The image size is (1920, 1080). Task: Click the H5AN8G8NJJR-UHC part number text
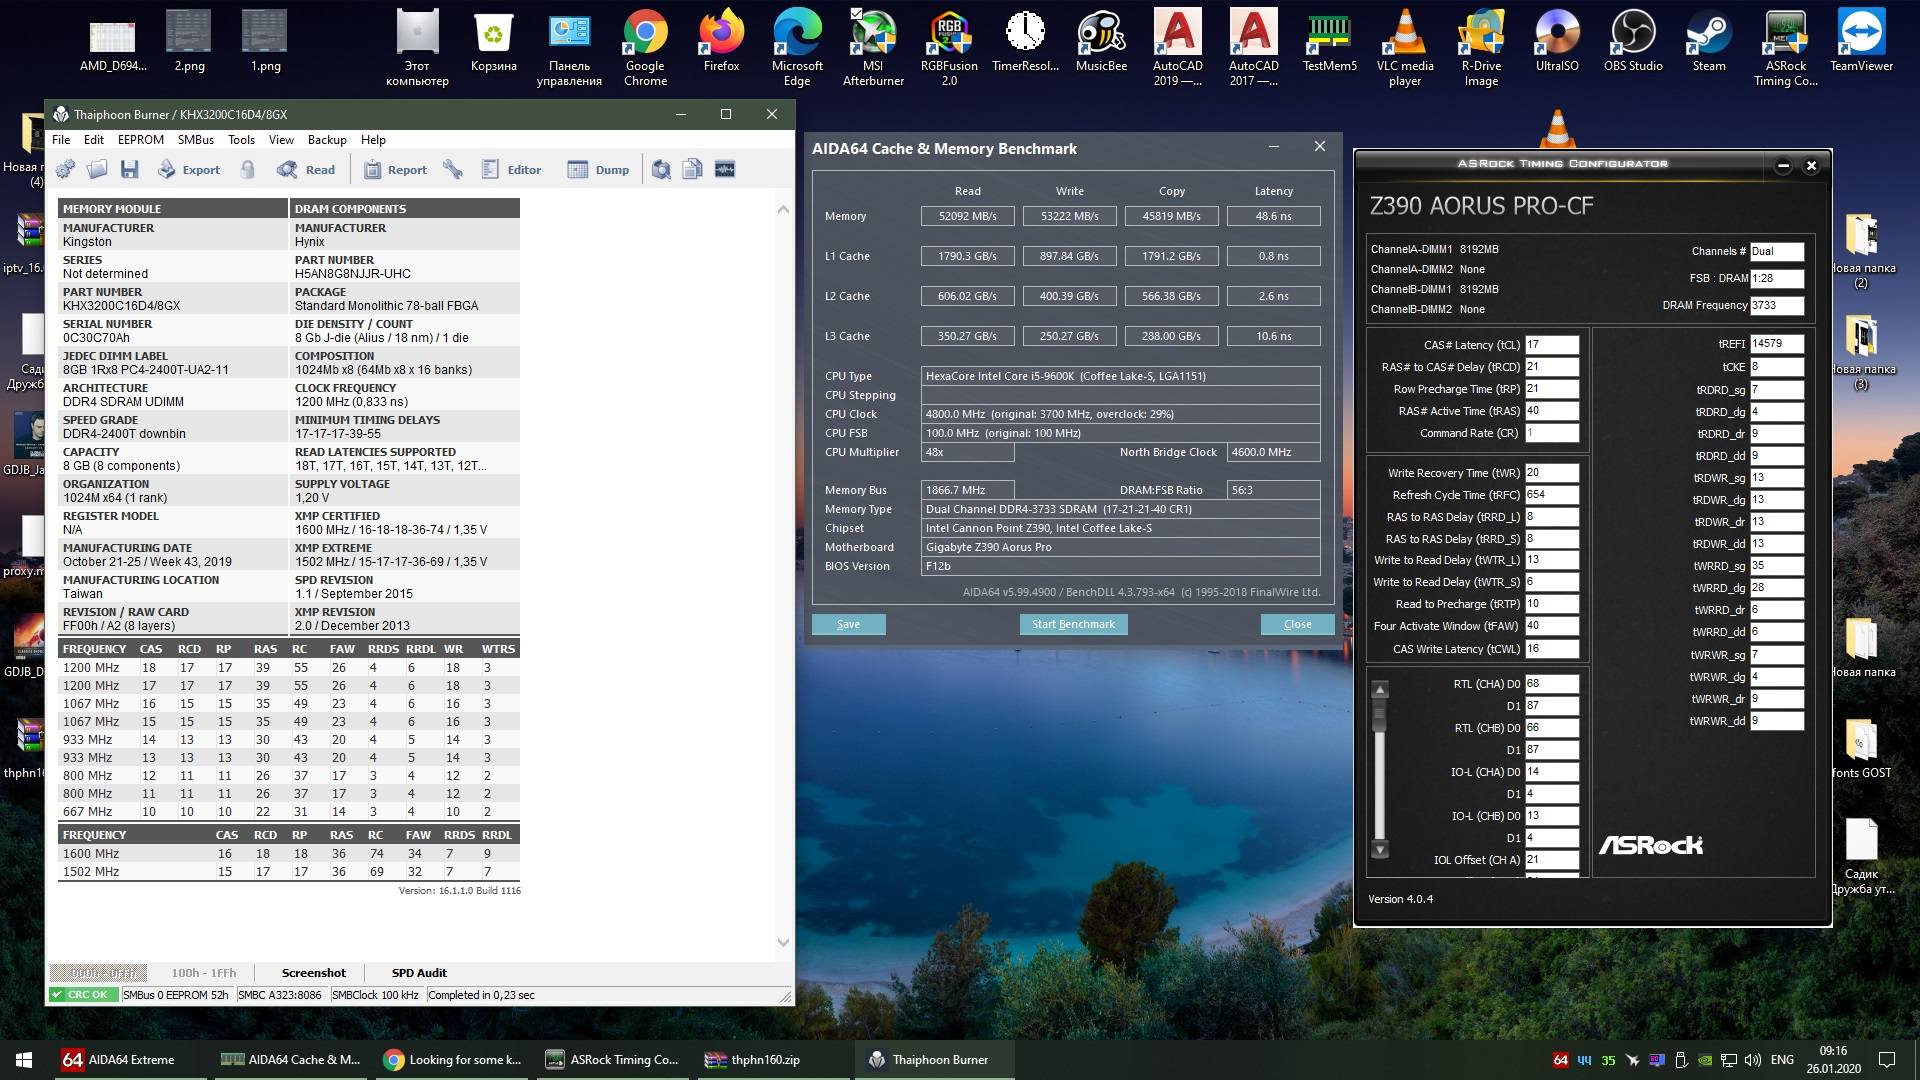(352, 274)
